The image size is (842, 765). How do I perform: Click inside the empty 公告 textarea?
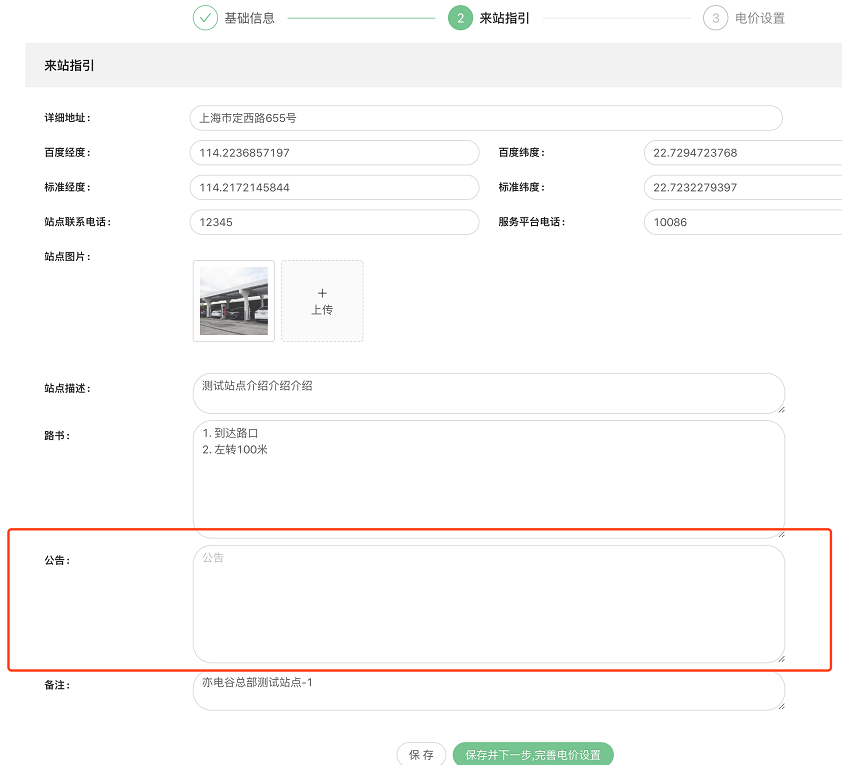point(488,603)
